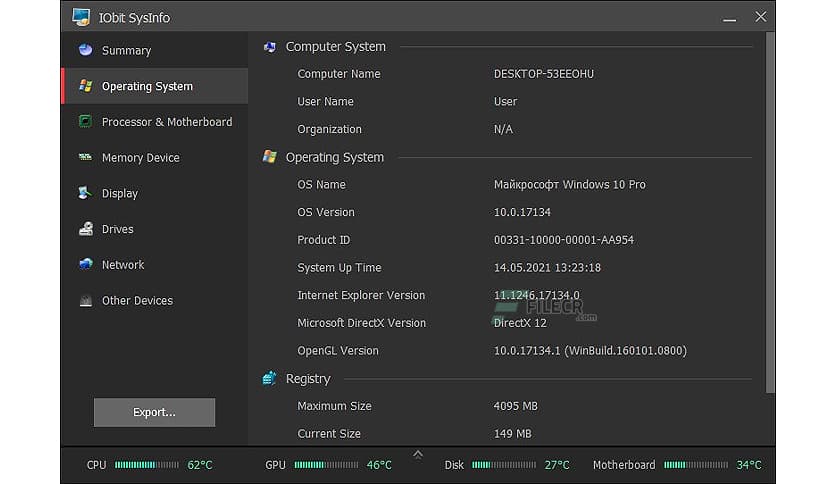Click the Other Devices icon in sidebar
The width and height of the screenshot is (836, 484).
[85, 301]
